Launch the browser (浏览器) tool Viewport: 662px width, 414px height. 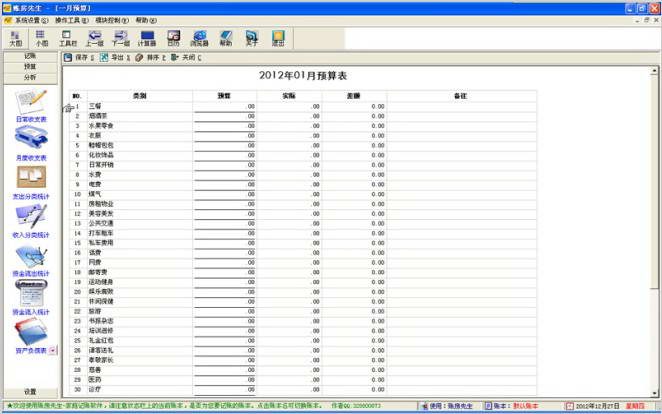coord(199,38)
